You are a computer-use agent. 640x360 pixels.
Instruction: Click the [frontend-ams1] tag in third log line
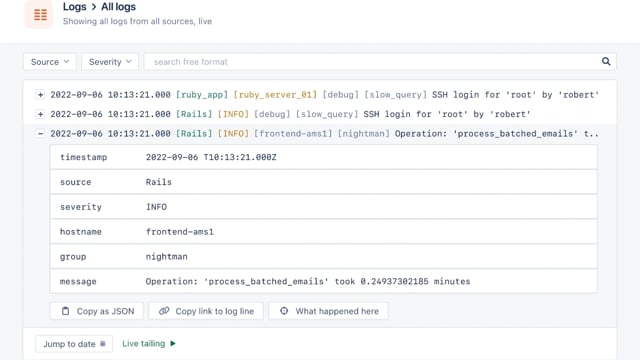pyautogui.click(x=293, y=133)
